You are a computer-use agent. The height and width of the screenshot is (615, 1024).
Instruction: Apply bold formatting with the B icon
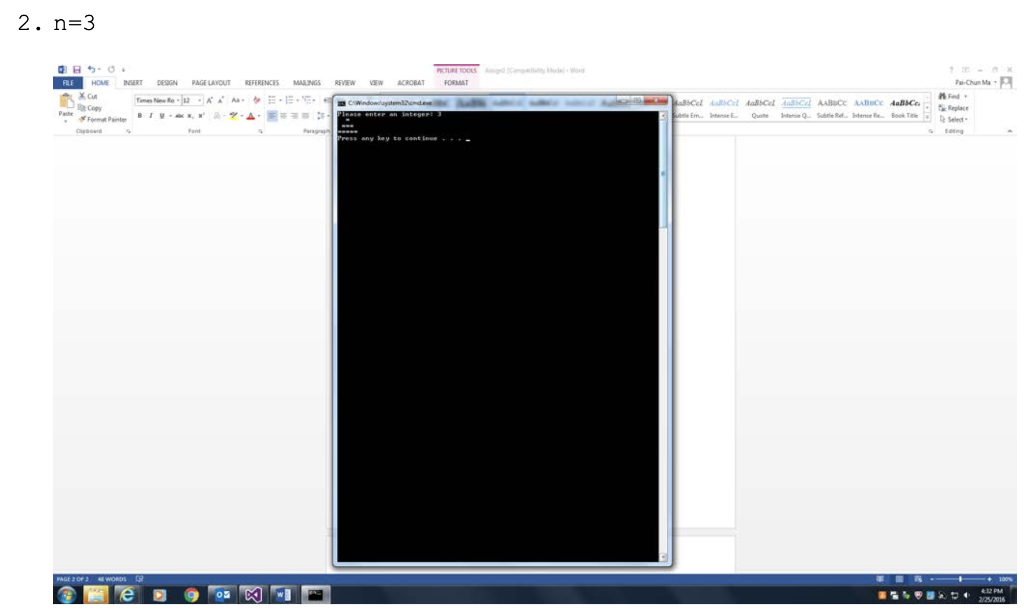pos(140,115)
